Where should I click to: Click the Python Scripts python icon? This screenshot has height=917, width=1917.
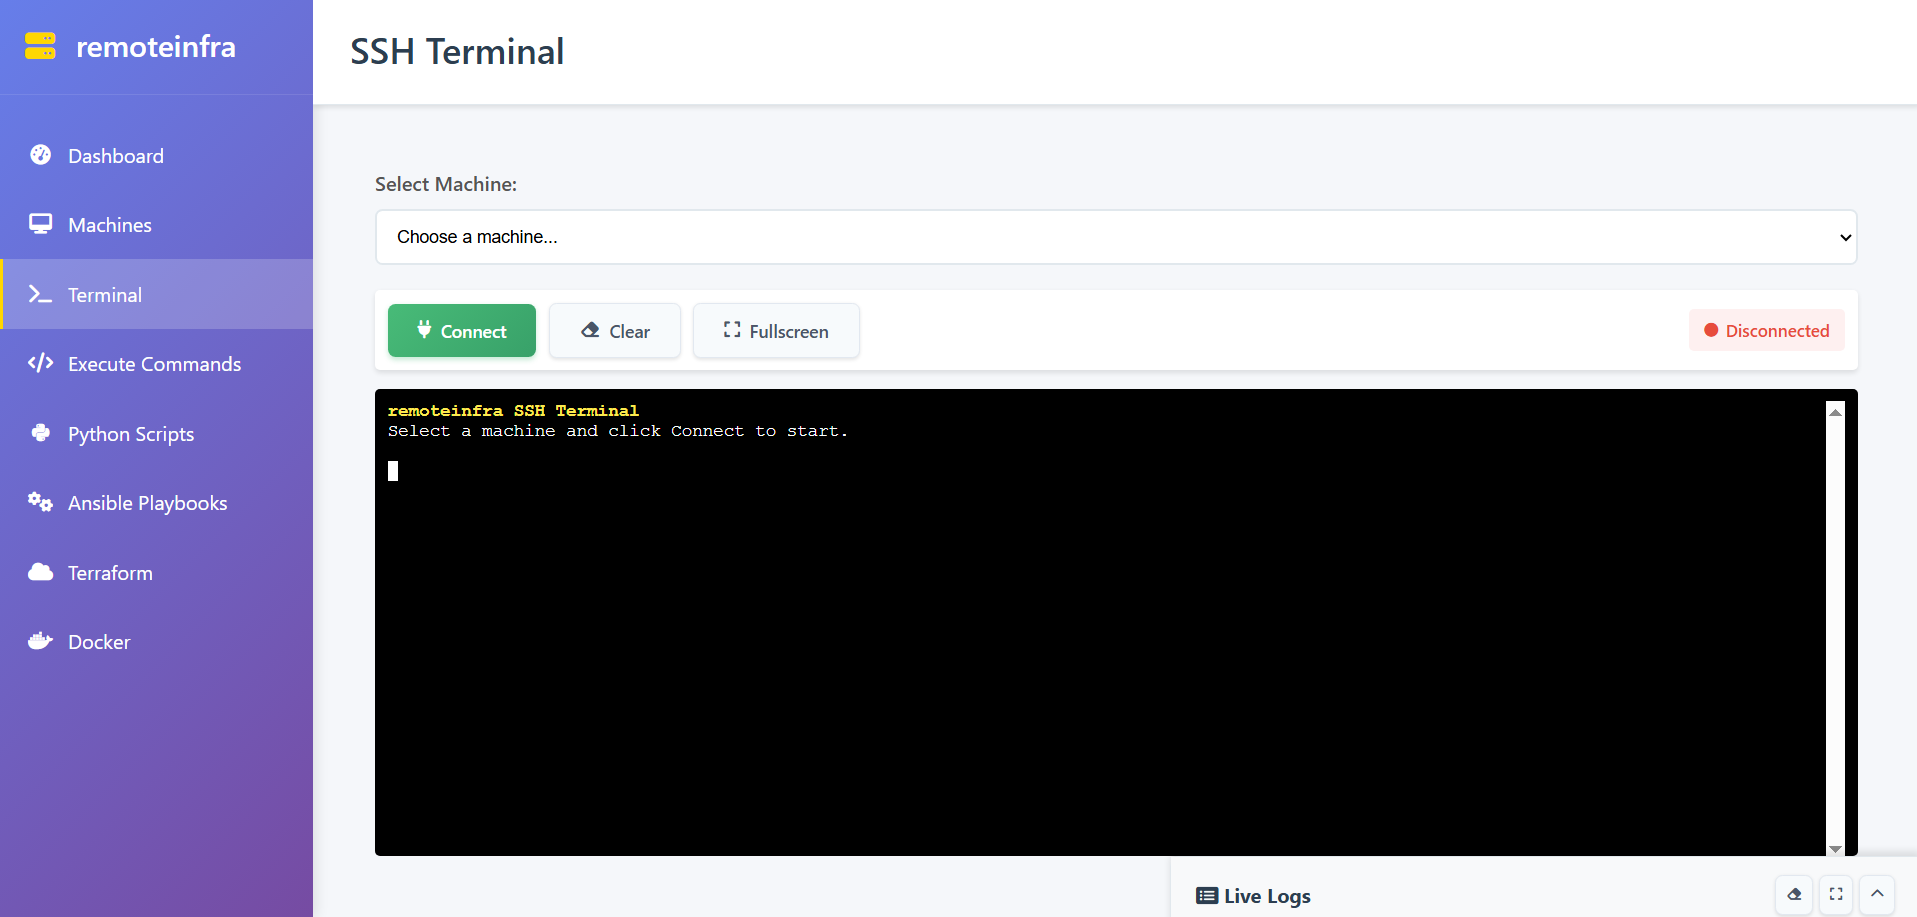click(x=40, y=433)
